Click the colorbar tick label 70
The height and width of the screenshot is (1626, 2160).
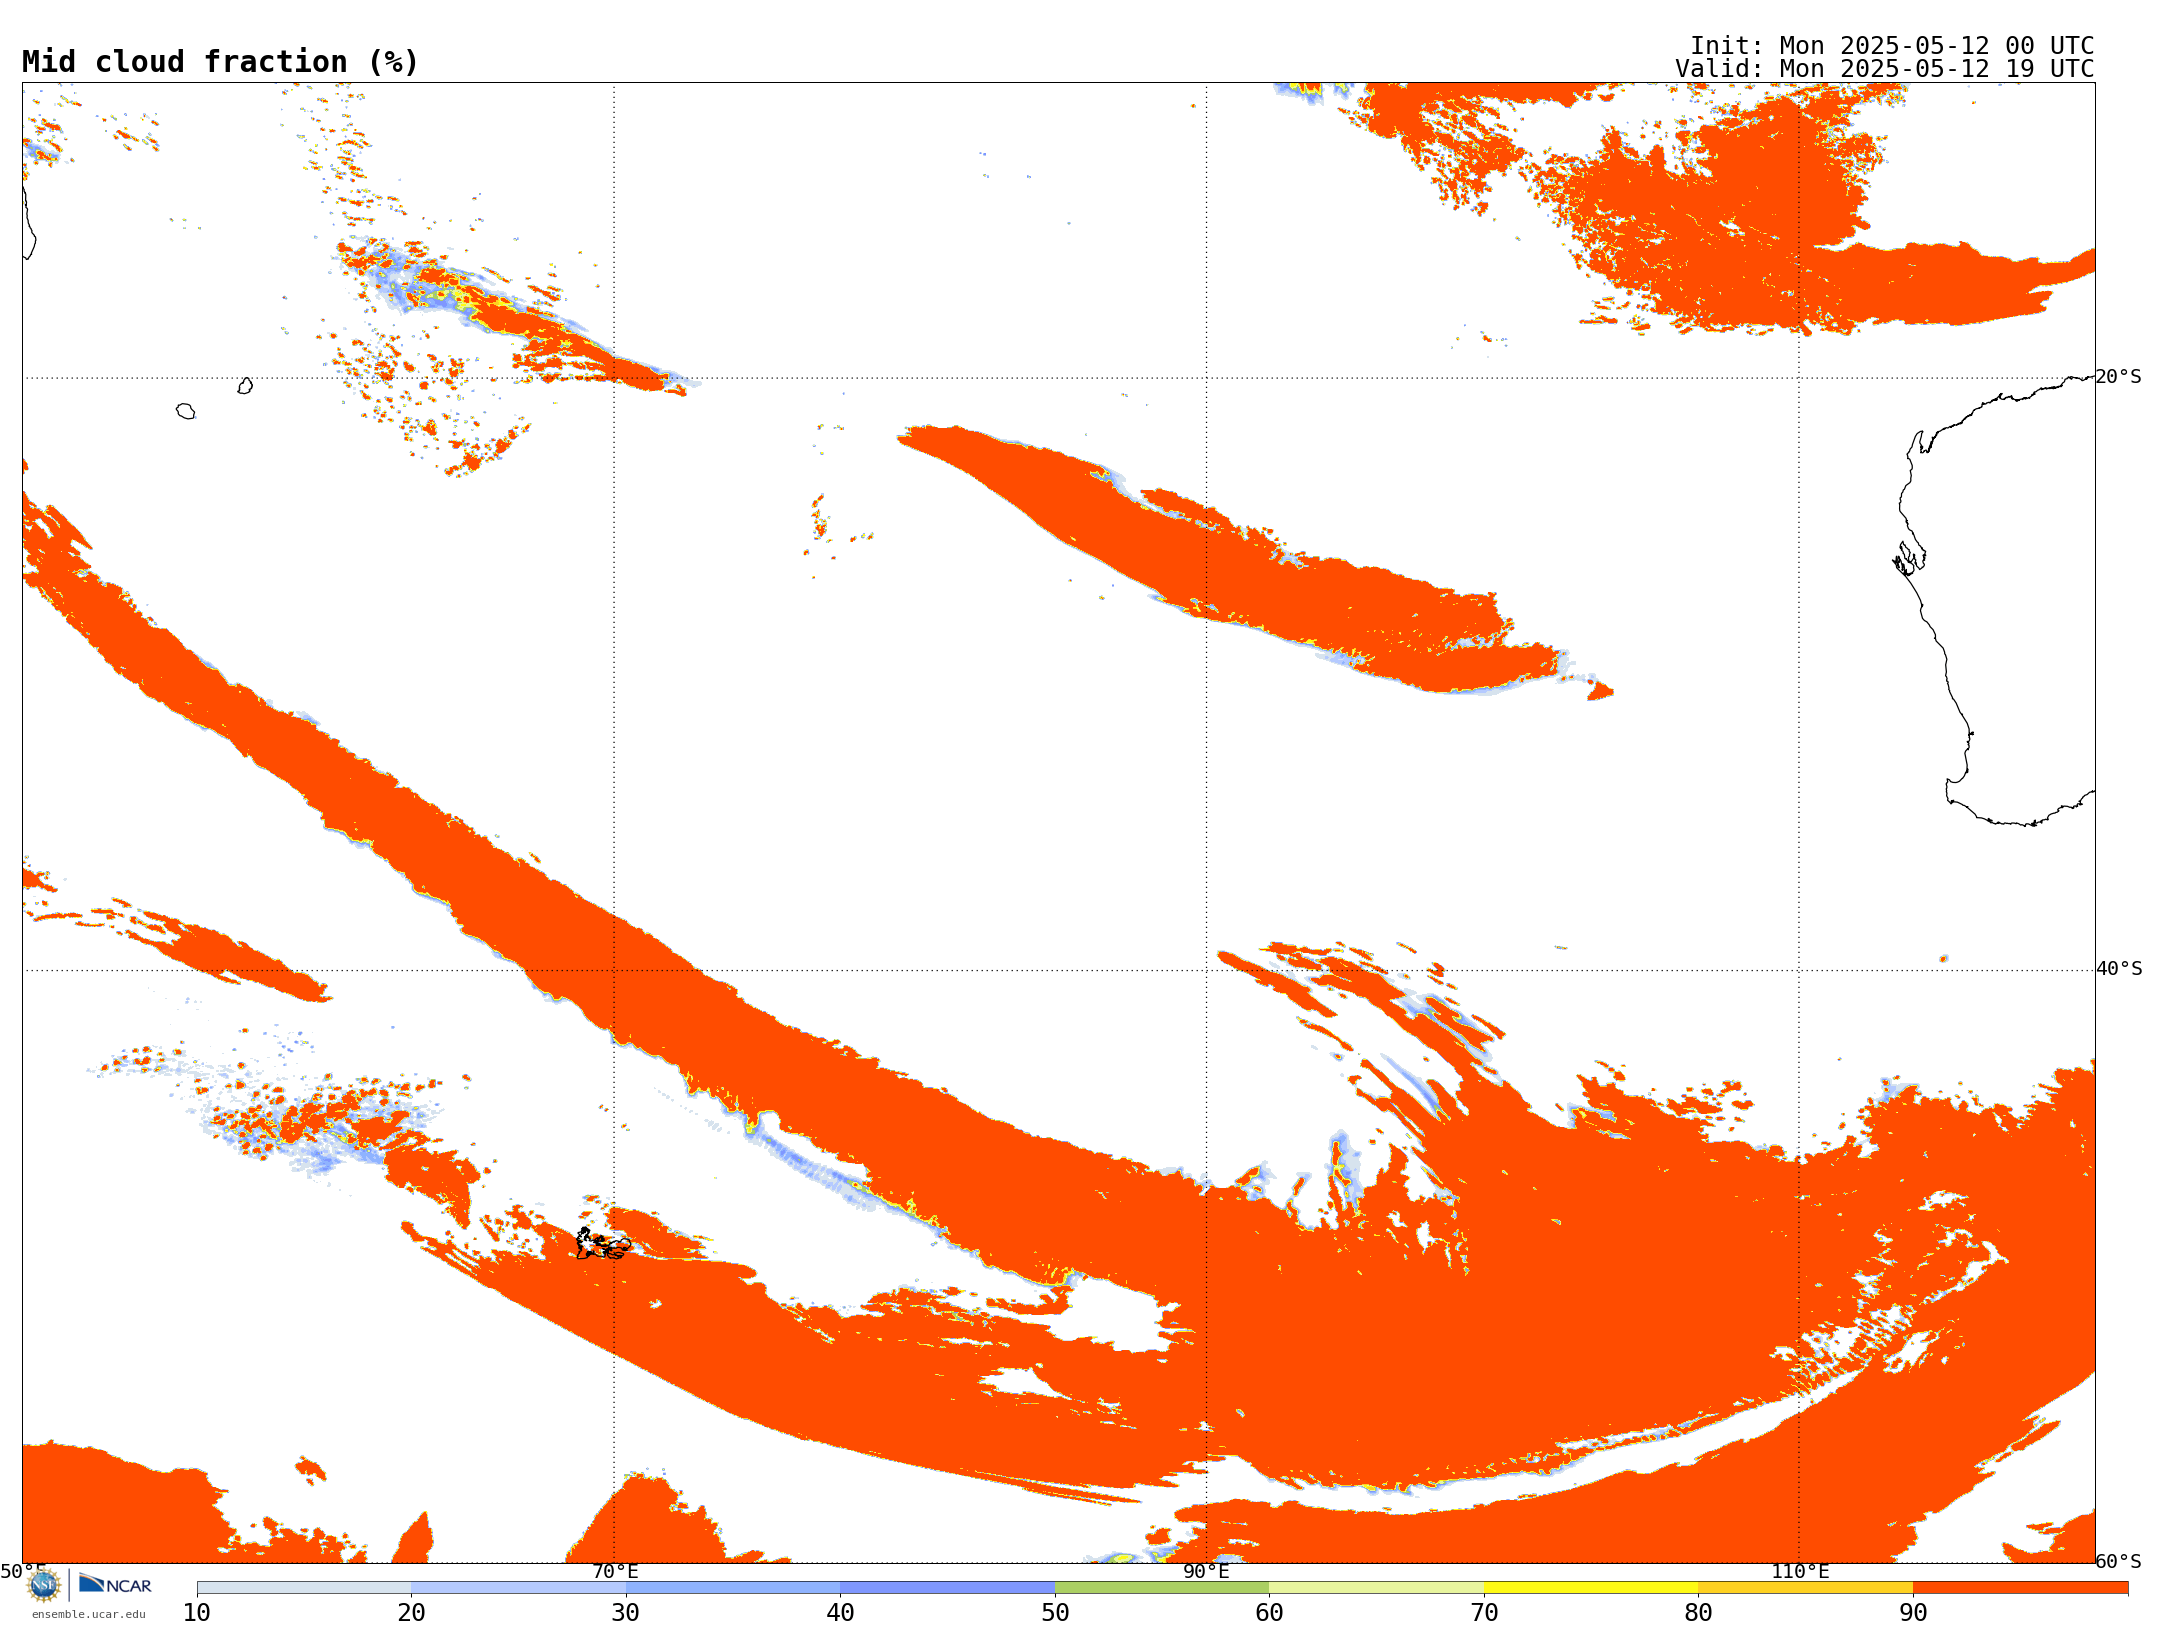(x=1484, y=1613)
